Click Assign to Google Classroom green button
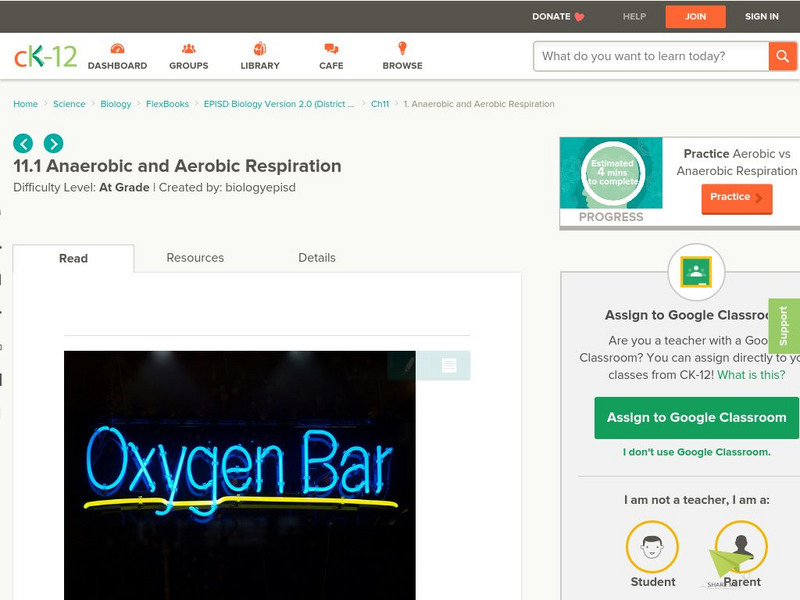 [696, 417]
